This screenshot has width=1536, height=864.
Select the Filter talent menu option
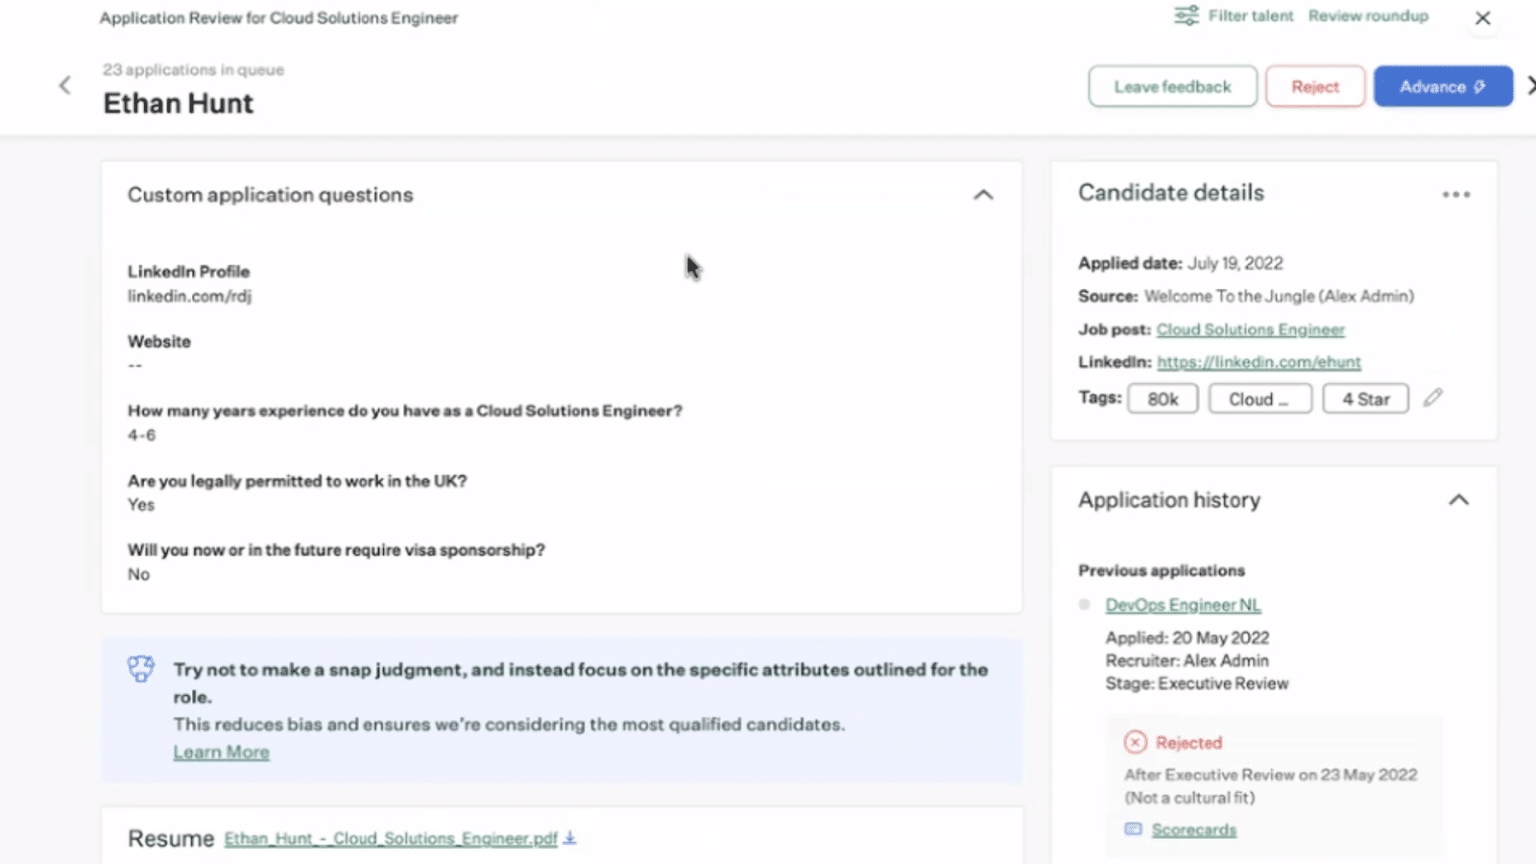click(1250, 16)
